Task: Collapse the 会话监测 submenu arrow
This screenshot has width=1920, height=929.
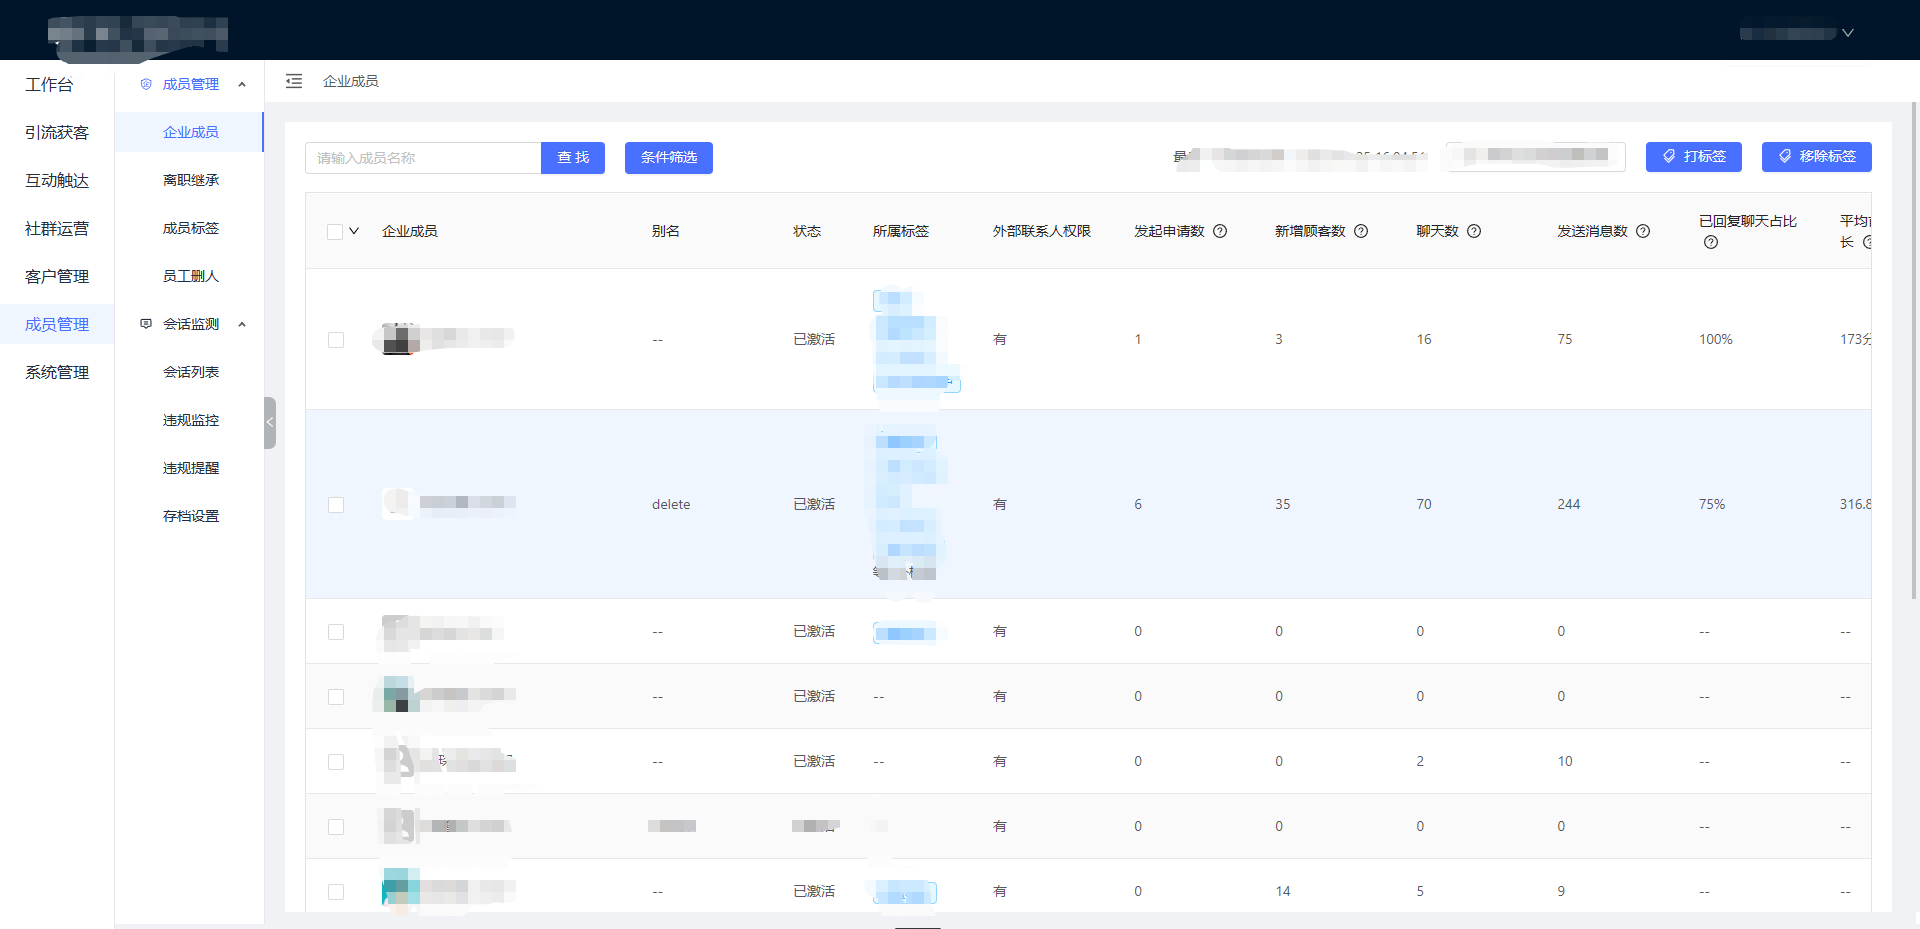Action: pyautogui.click(x=242, y=324)
